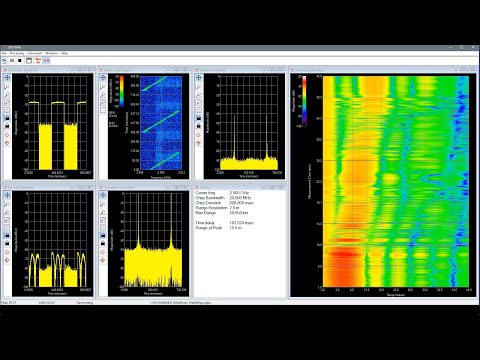
Task: Click the 'Time delay' label in results
Action: click(x=205, y=223)
